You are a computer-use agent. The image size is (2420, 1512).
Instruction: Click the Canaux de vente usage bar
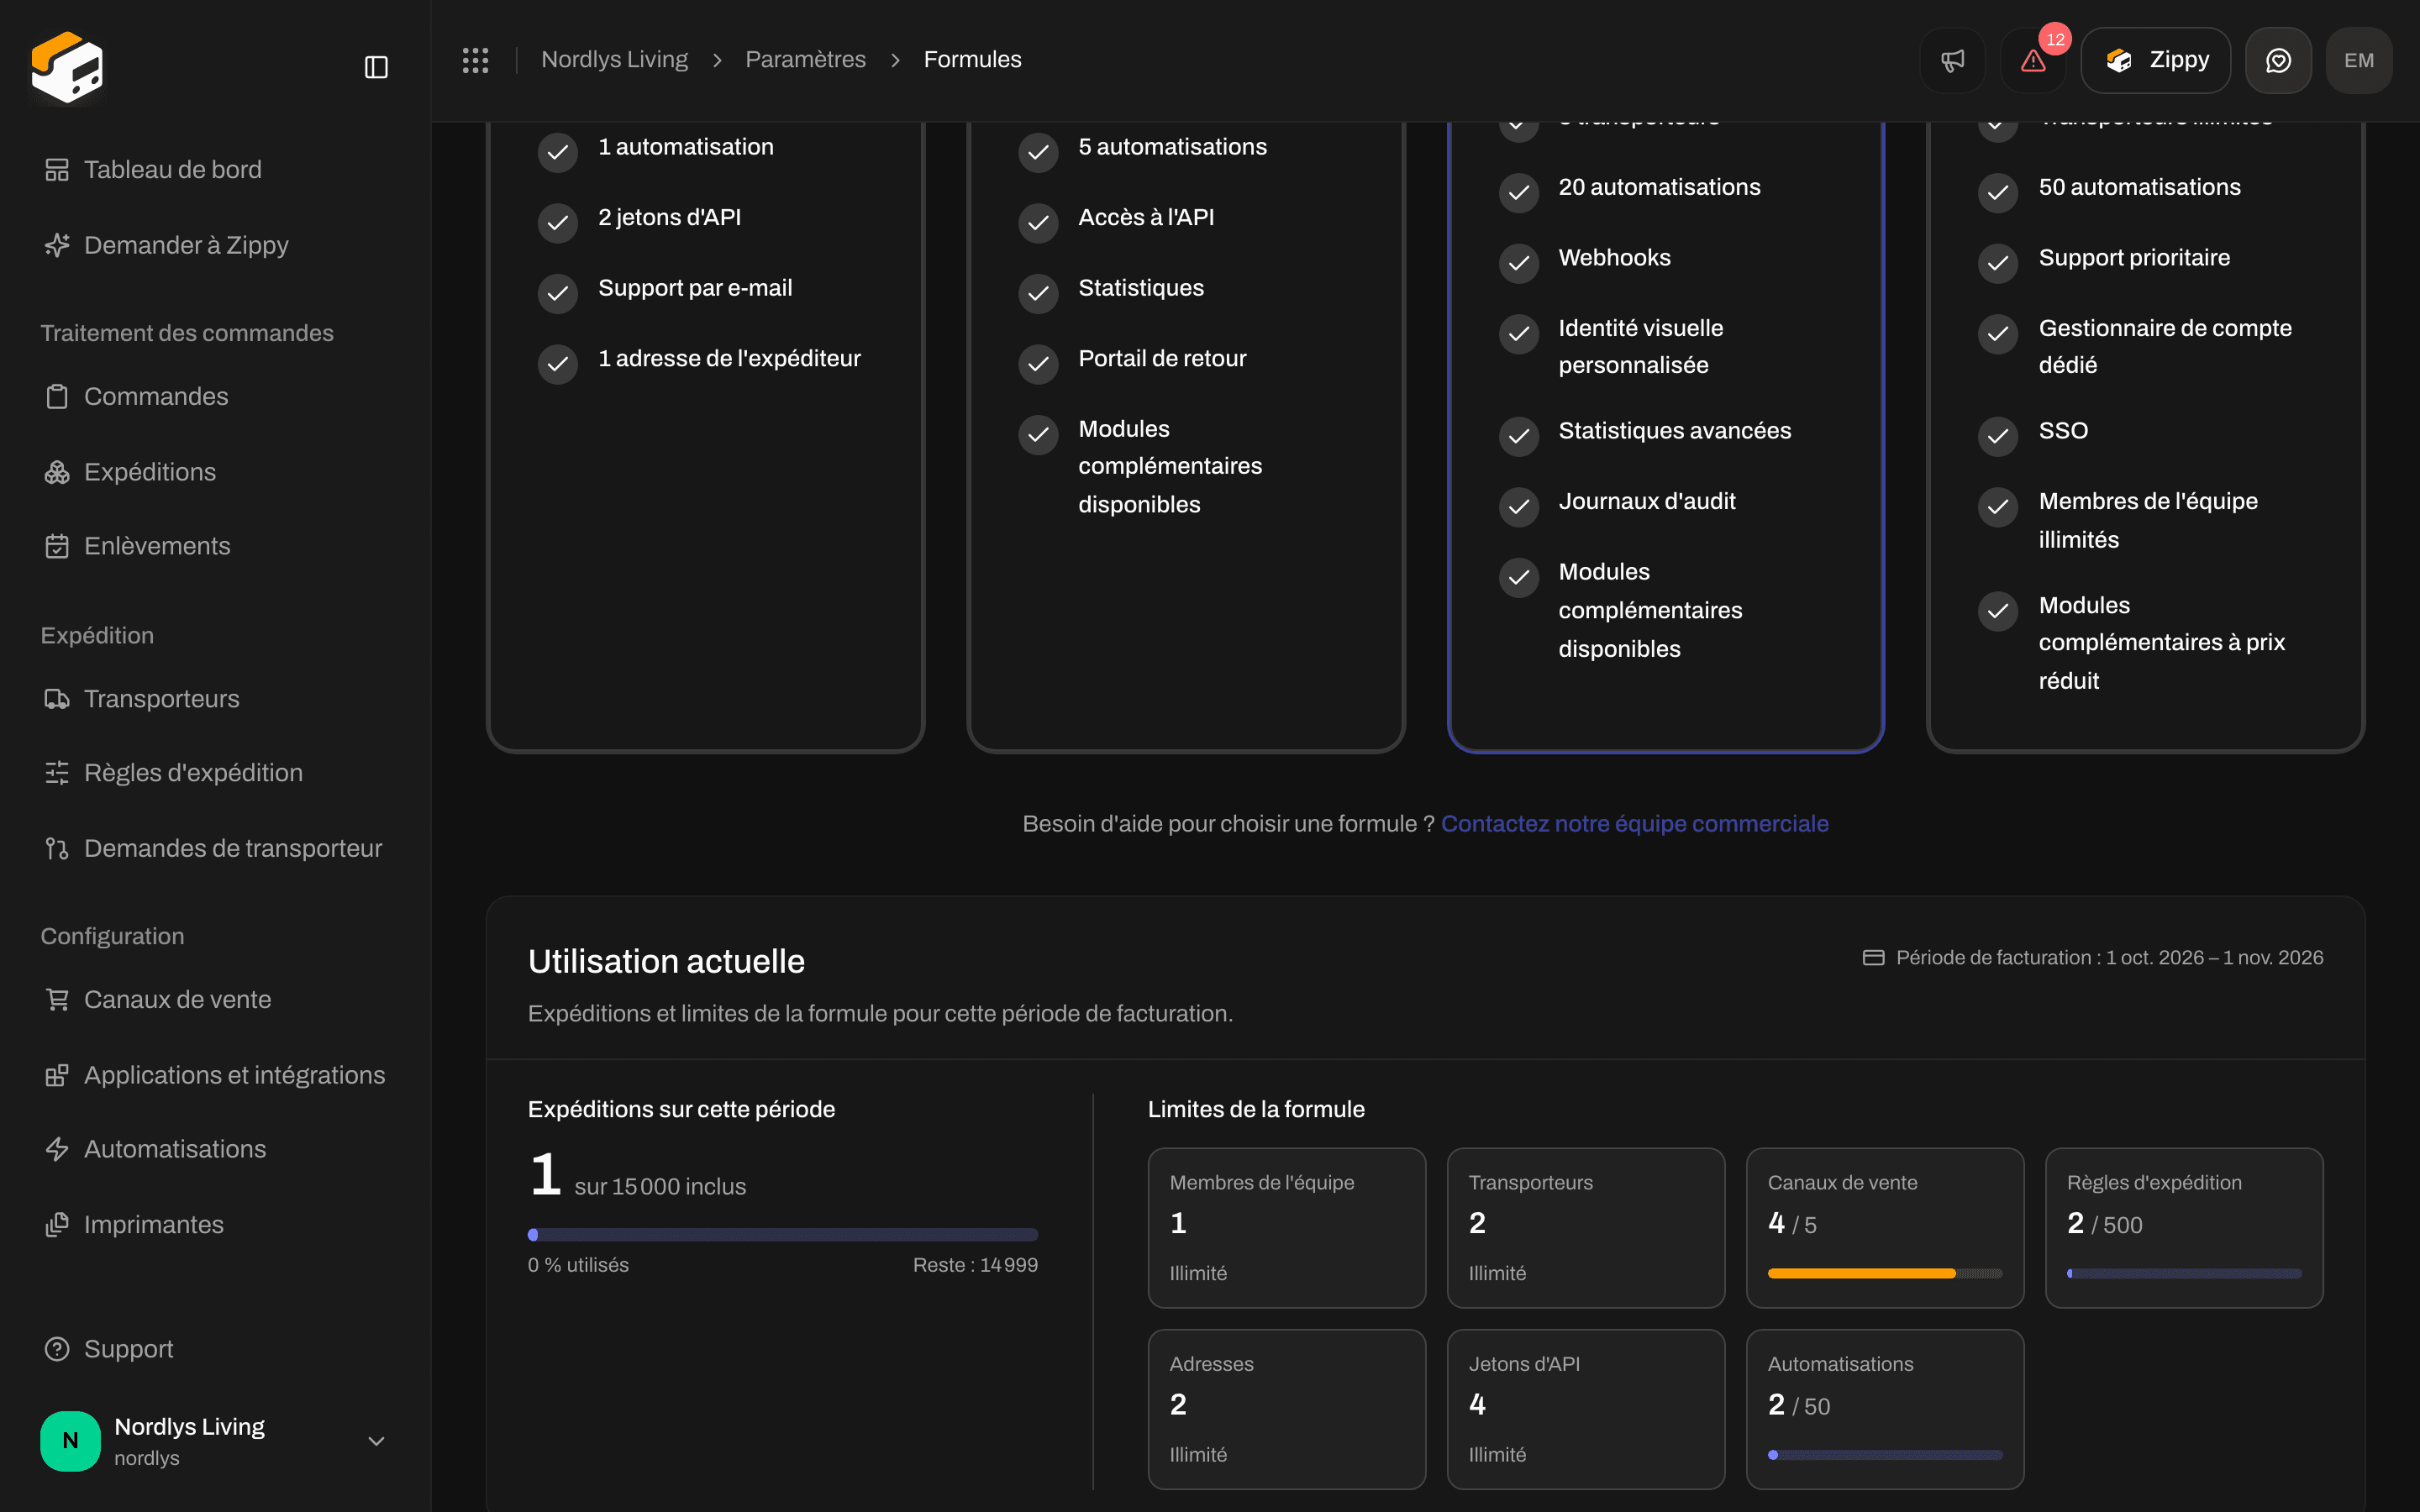1884,1273
